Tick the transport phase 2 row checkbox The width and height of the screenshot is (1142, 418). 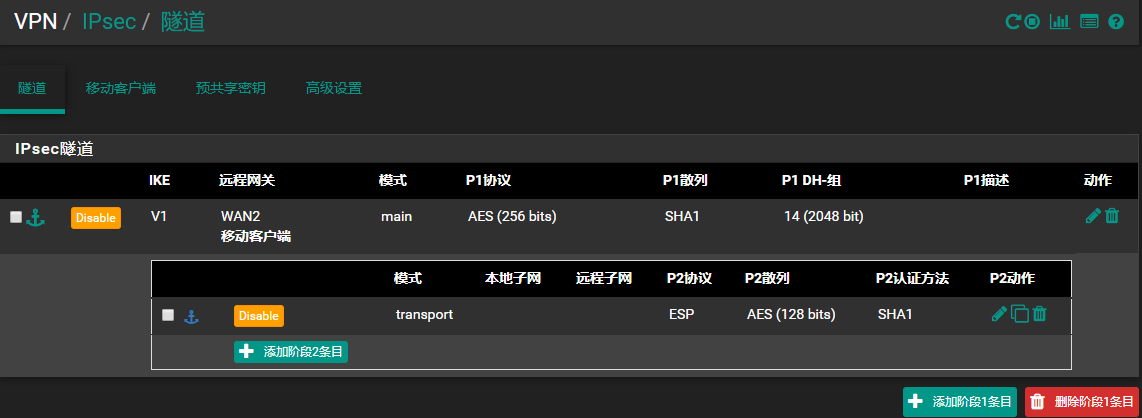[168, 315]
